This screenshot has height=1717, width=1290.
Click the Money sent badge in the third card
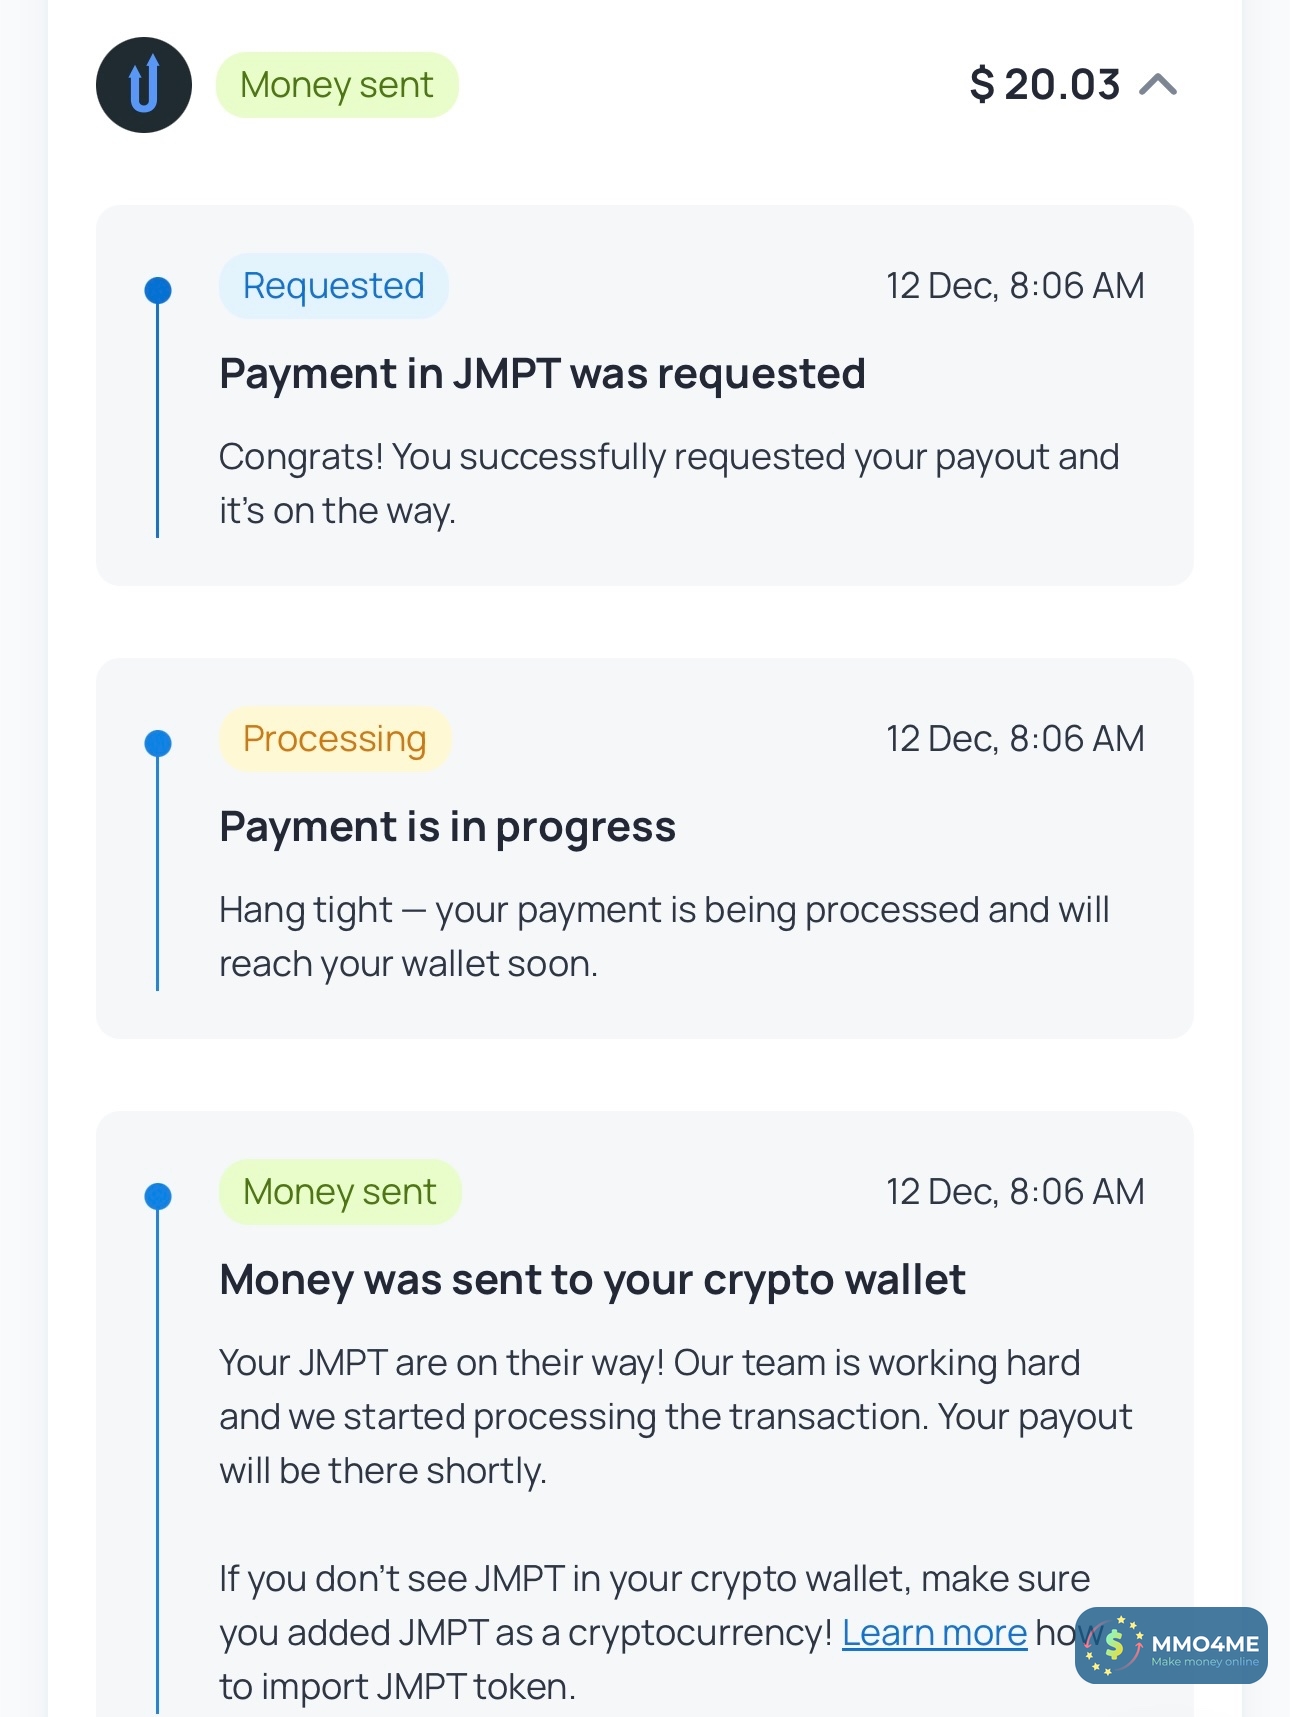click(339, 1192)
